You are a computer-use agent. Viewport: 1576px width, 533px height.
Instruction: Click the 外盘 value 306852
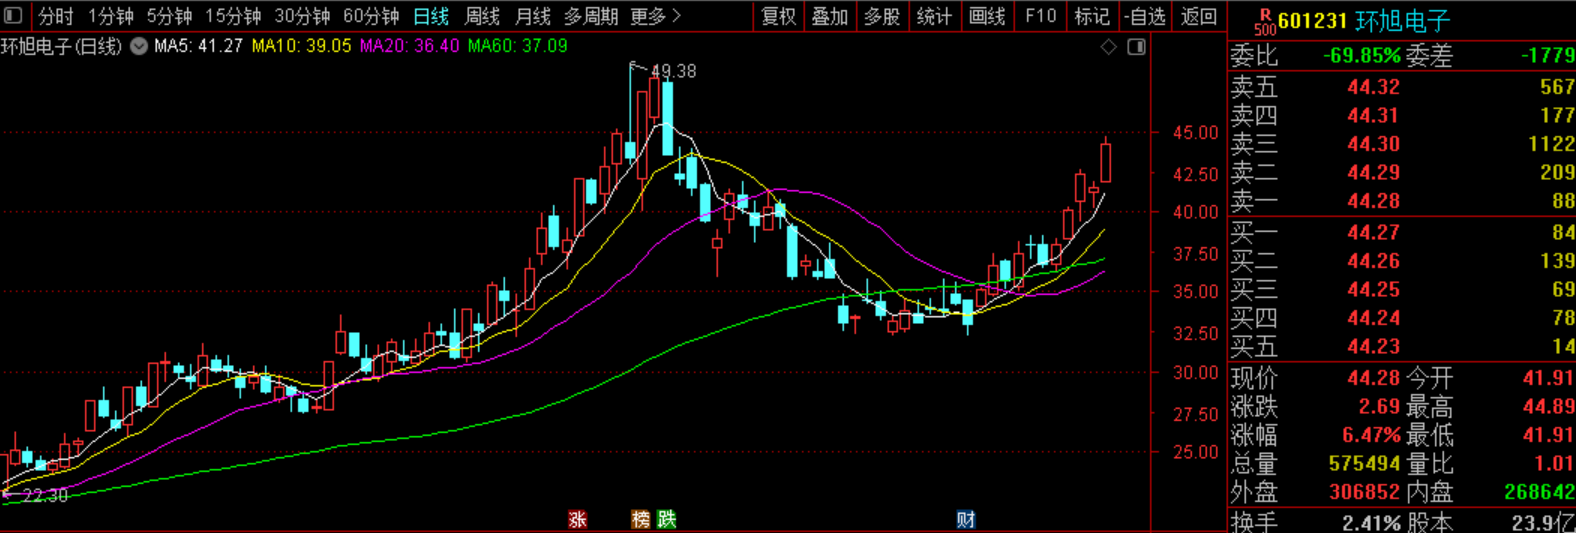pos(1364,492)
